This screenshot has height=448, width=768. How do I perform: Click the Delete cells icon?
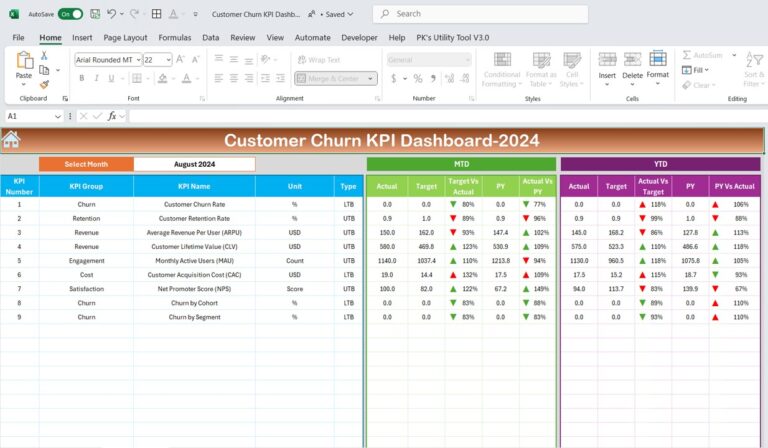point(632,59)
